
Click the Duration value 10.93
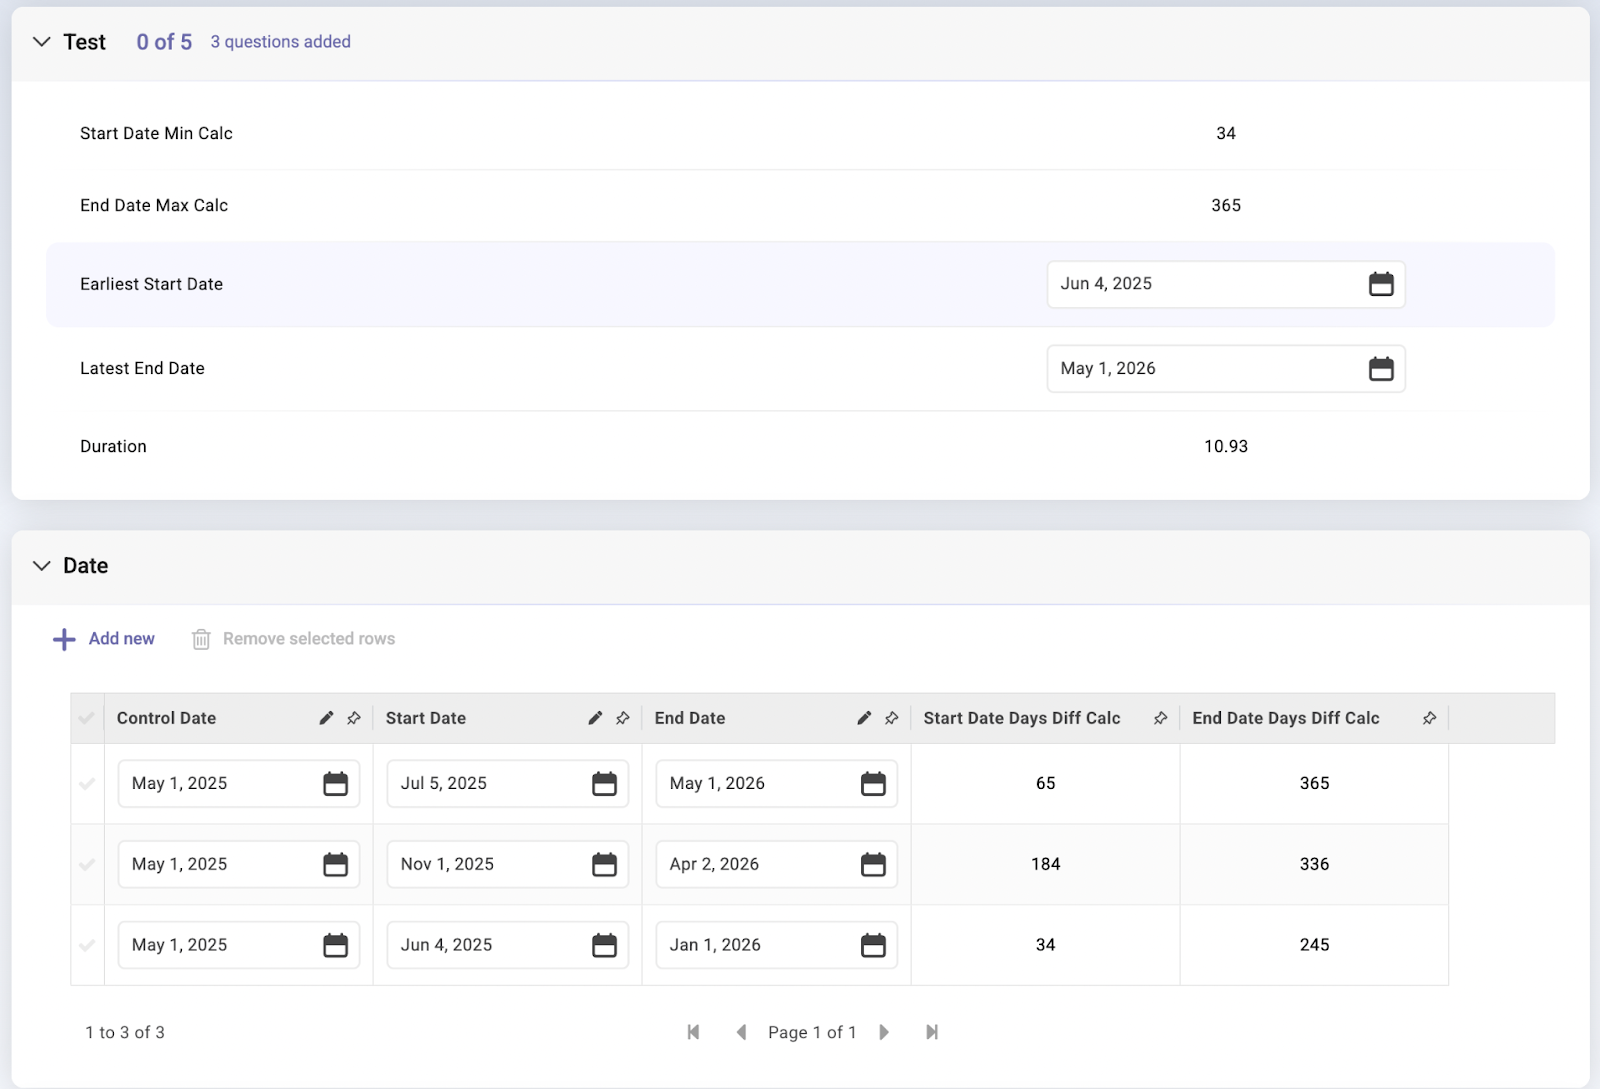click(1226, 446)
